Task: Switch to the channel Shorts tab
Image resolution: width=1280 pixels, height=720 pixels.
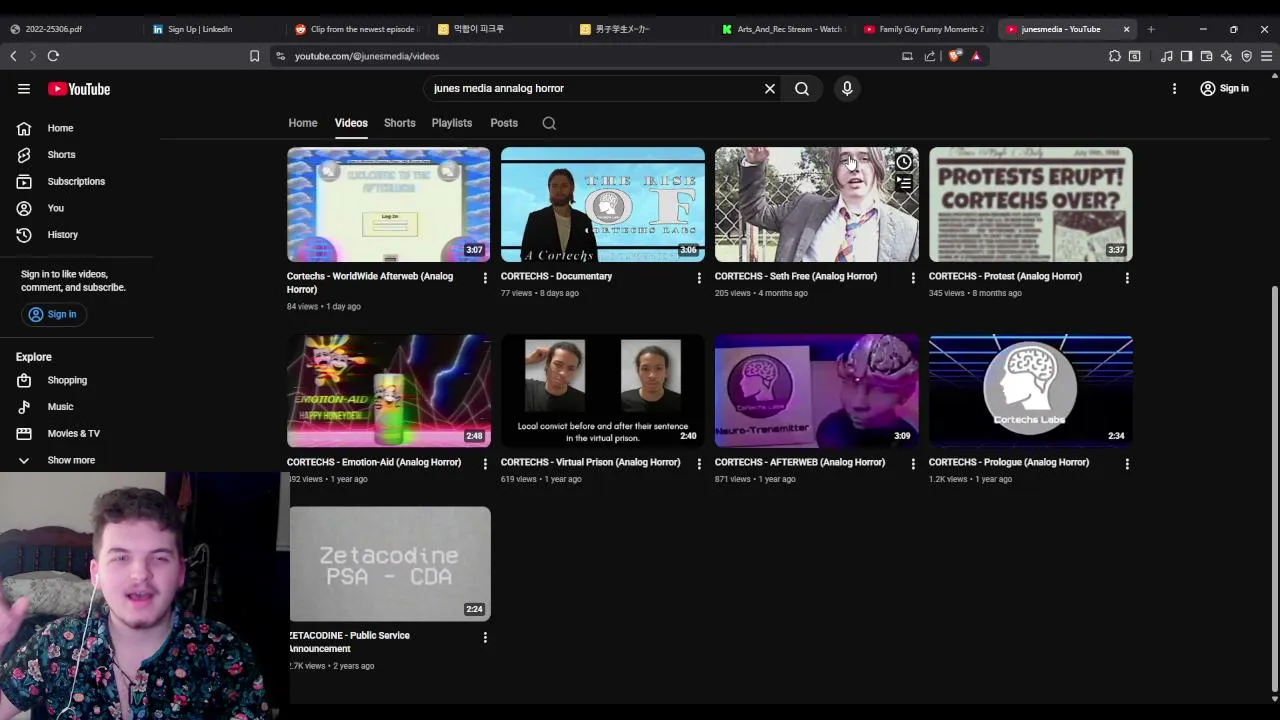Action: pyautogui.click(x=399, y=123)
